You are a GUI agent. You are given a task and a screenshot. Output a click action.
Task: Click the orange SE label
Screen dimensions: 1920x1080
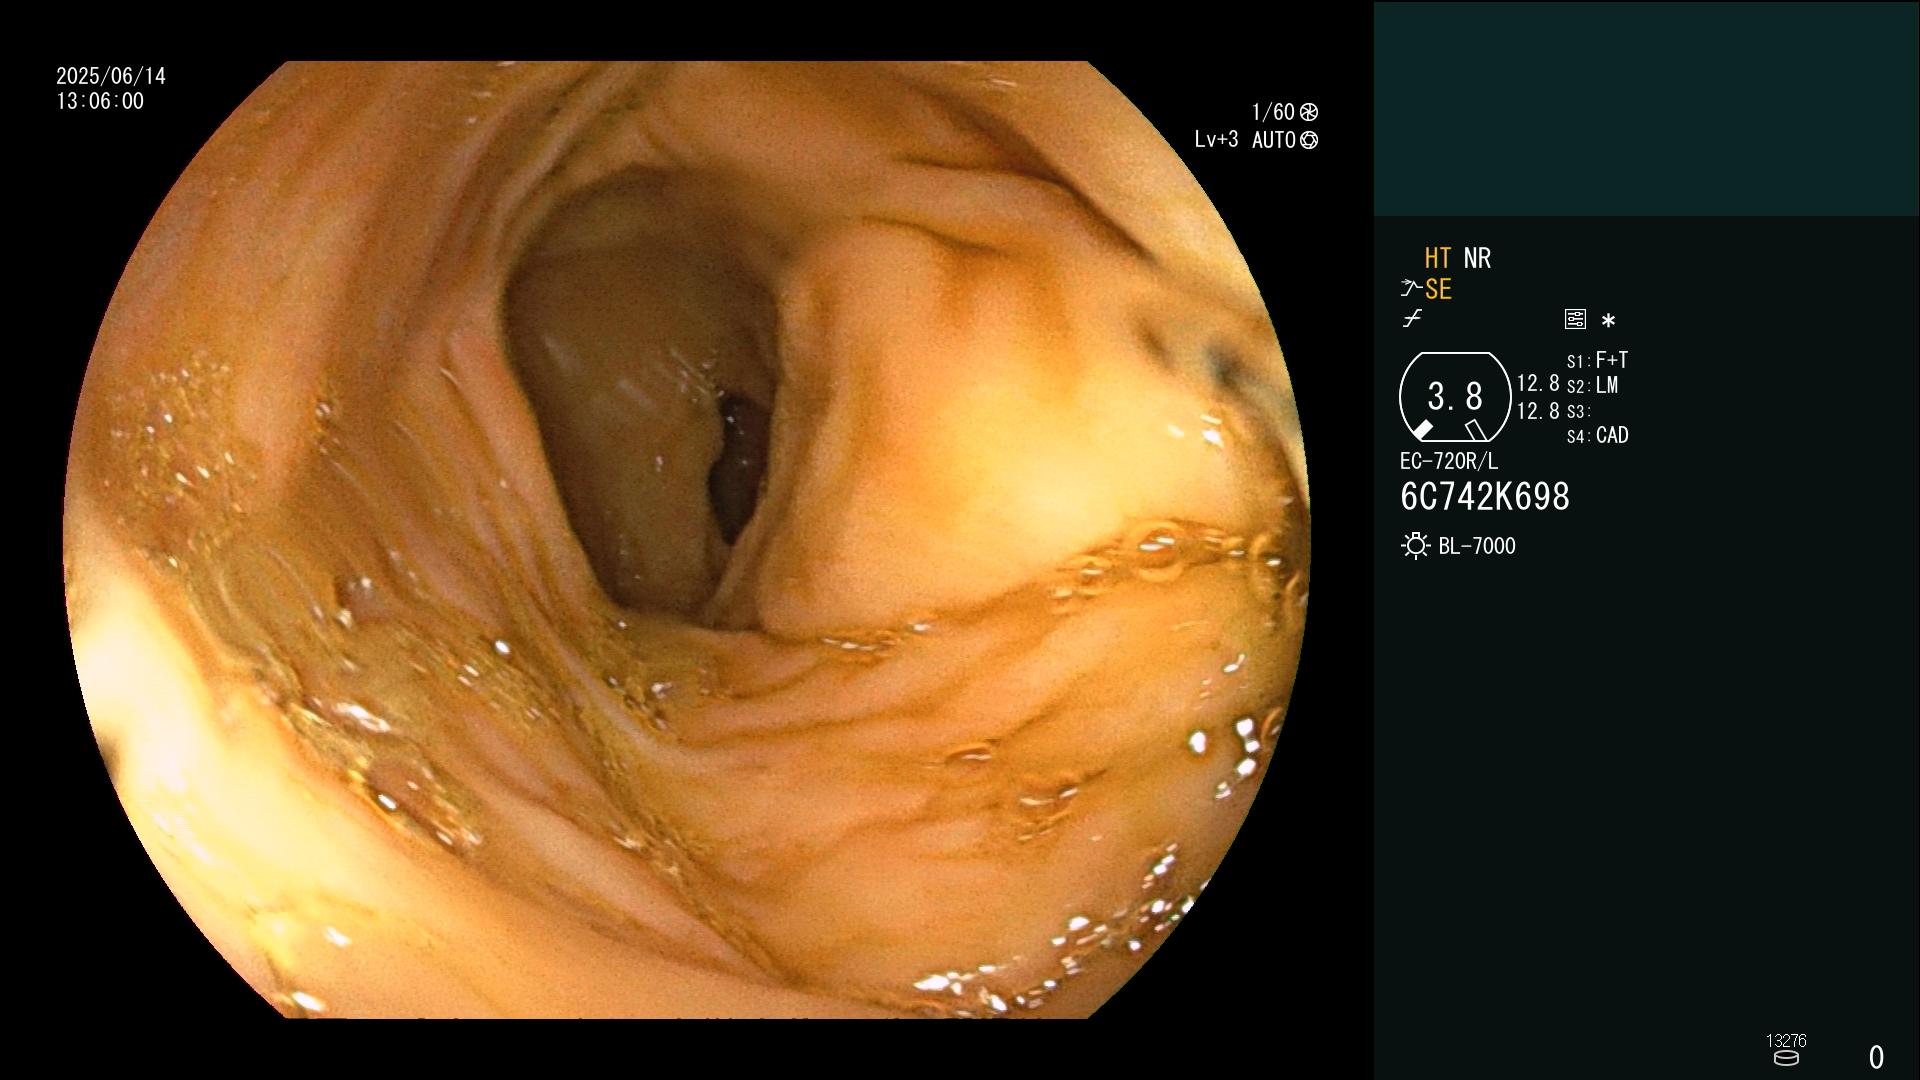pyautogui.click(x=1438, y=289)
